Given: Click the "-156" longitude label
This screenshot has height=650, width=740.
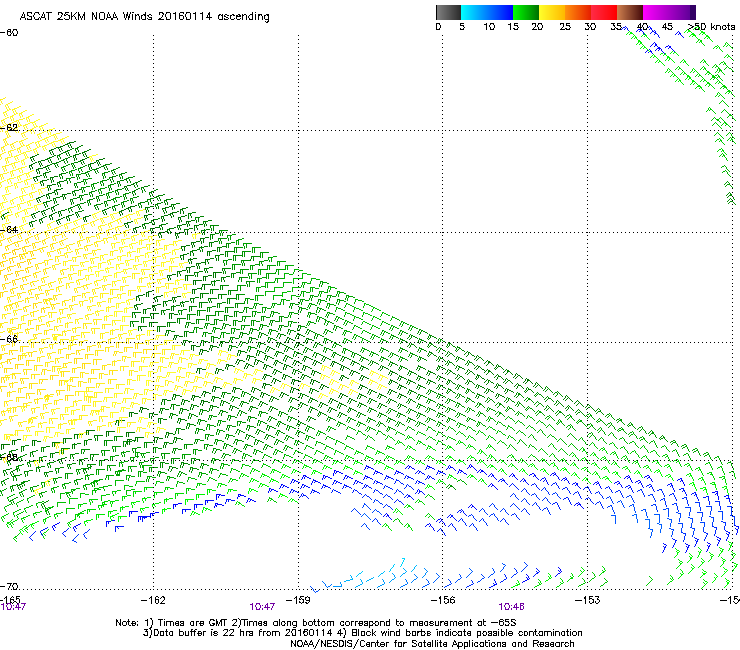Looking at the screenshot, I should (443, 600).
